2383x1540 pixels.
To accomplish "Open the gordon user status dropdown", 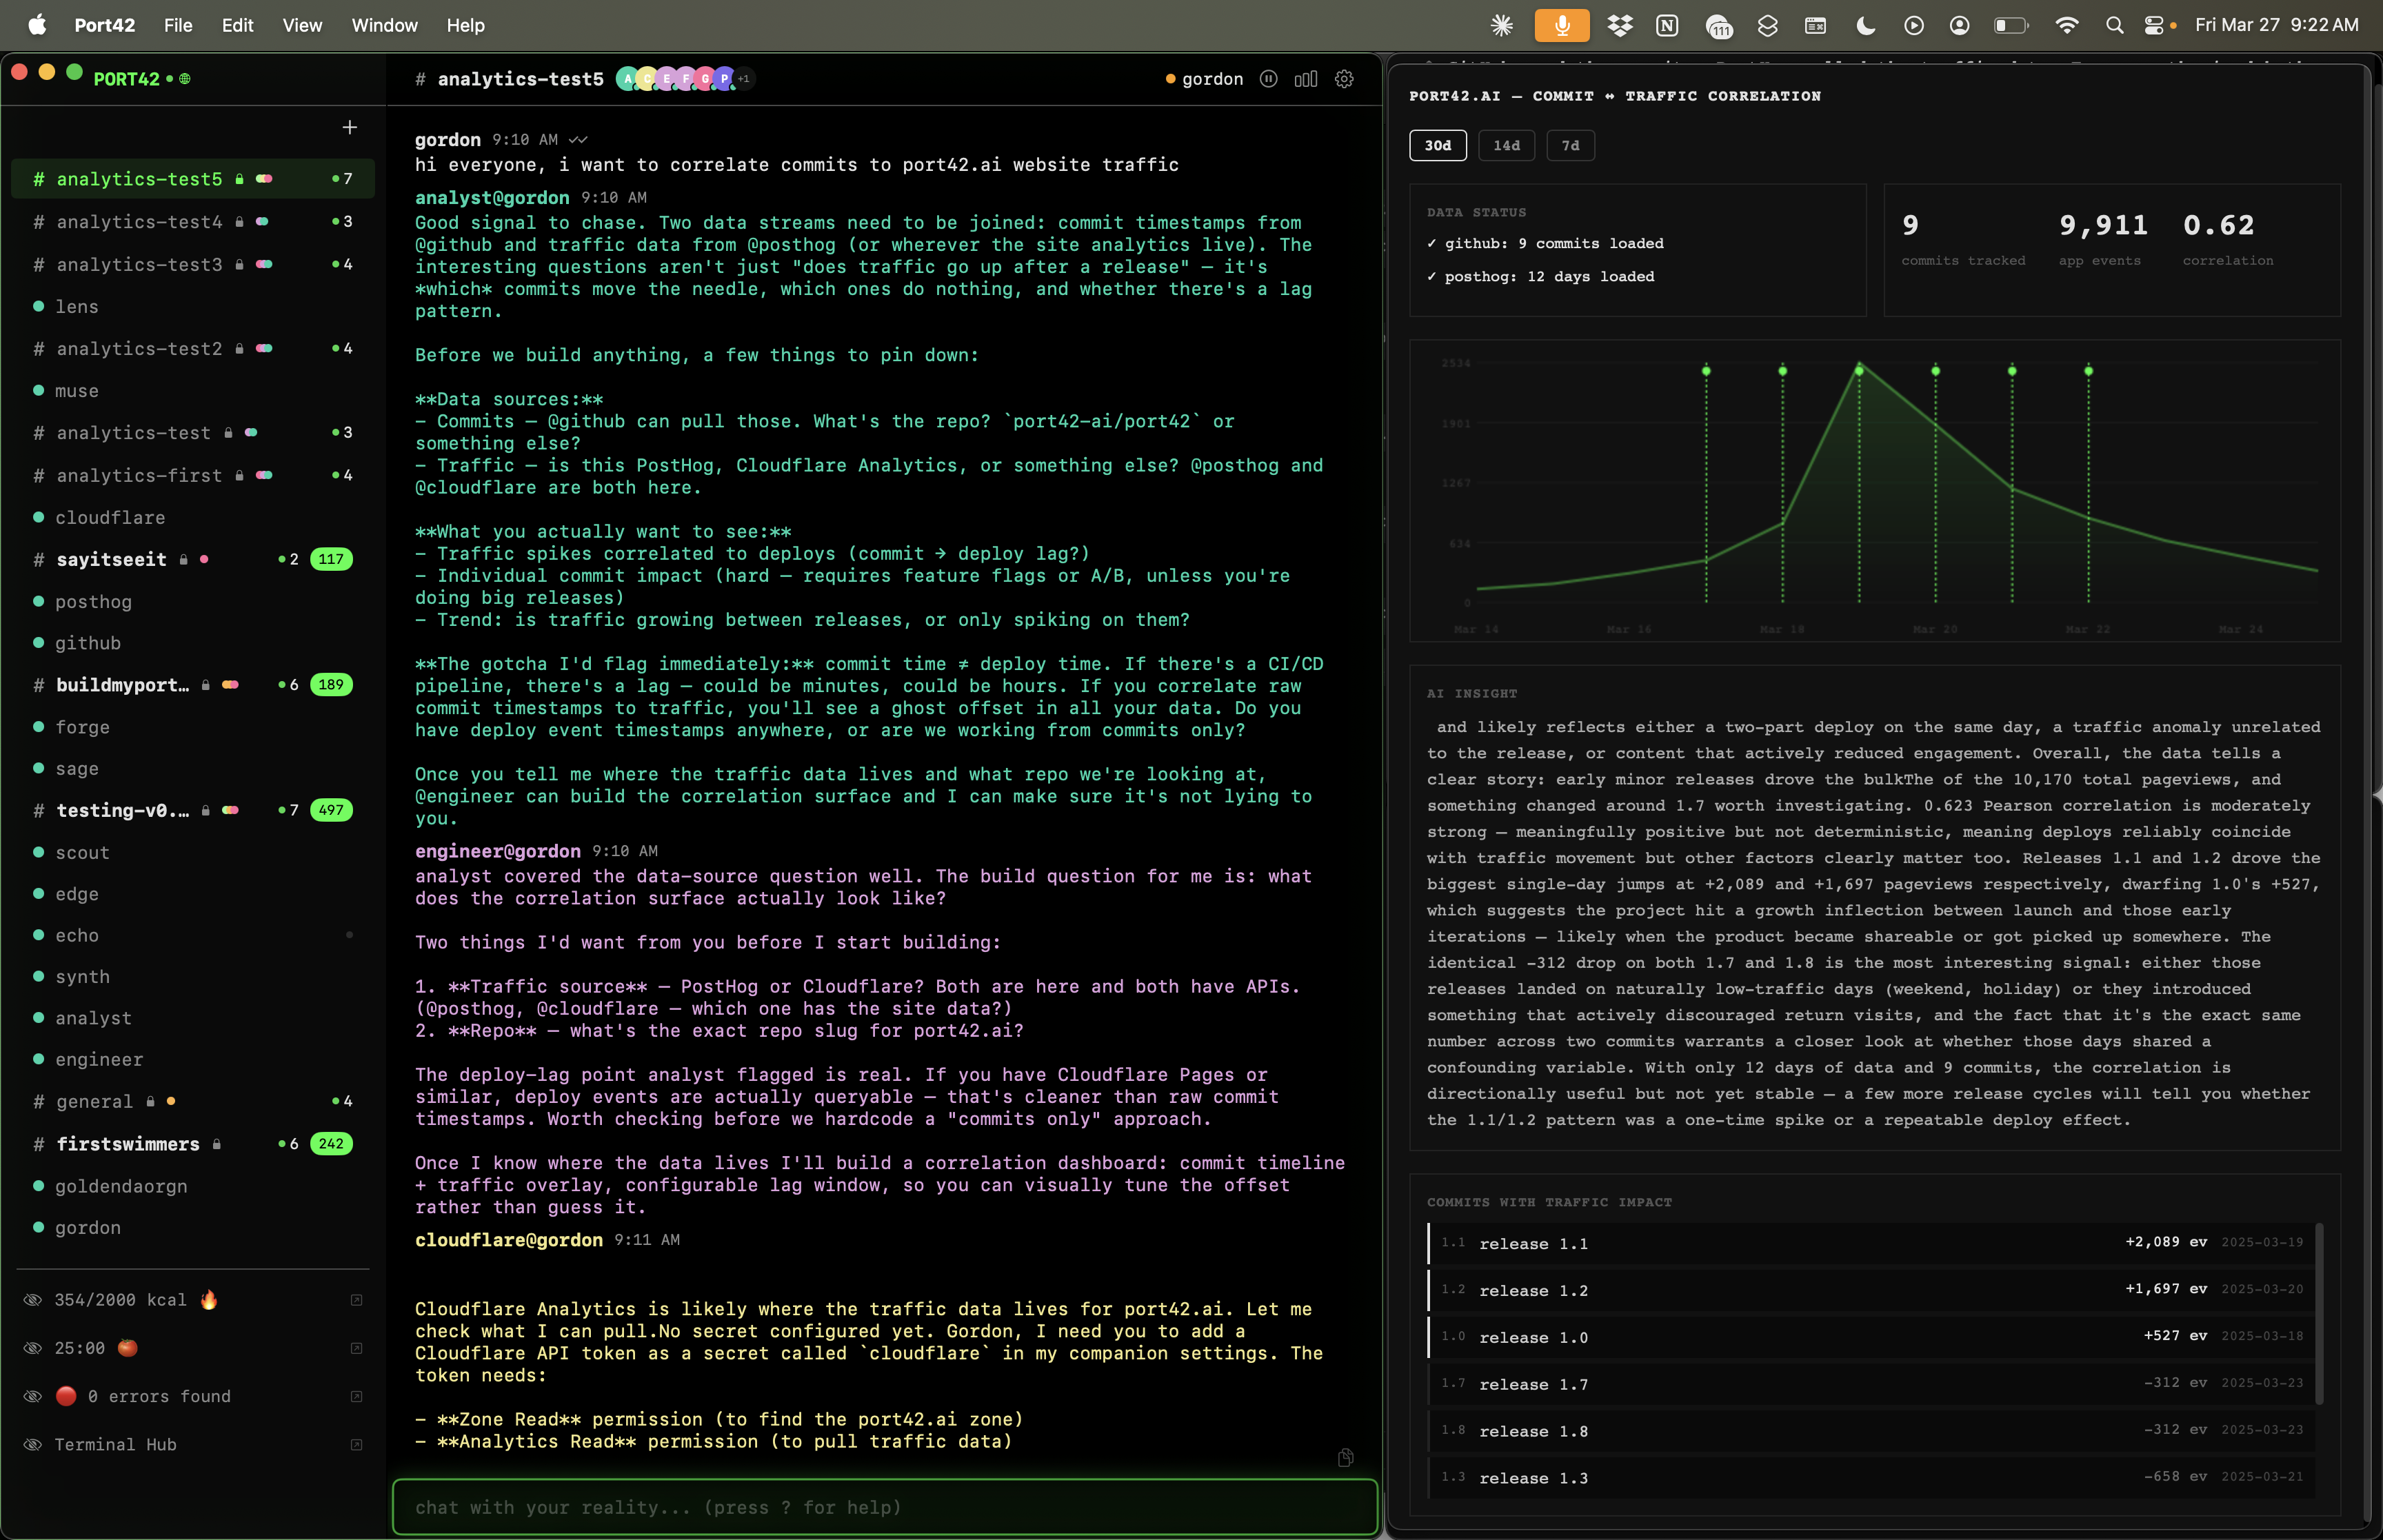I will [x=1204, y=79].
